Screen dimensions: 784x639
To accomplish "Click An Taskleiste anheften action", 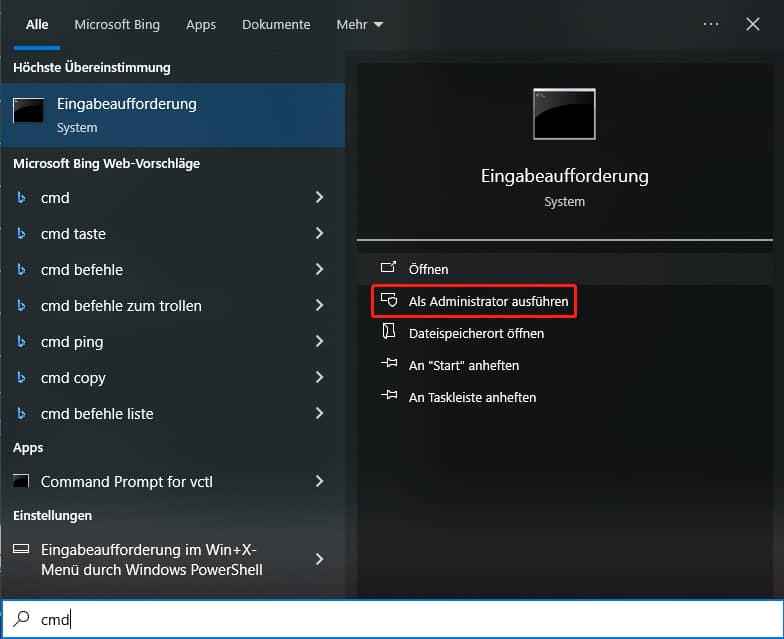I will [x=565, y=397].
